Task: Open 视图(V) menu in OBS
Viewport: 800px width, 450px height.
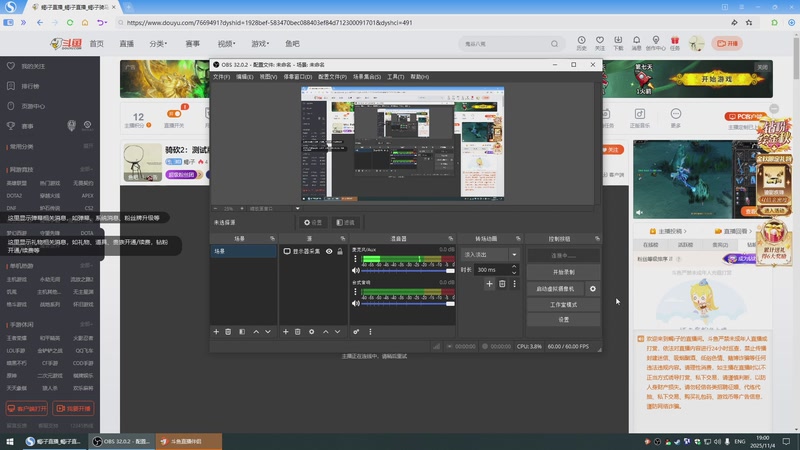Action: click(268, 77)
